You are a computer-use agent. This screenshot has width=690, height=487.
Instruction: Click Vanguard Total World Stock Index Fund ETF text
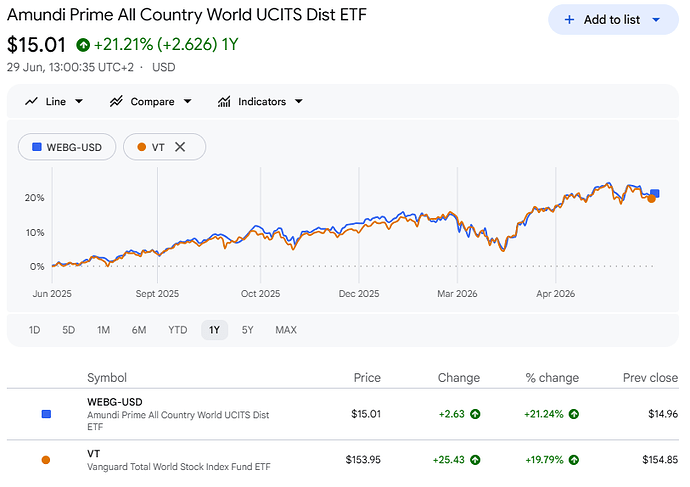click(179, 467)
